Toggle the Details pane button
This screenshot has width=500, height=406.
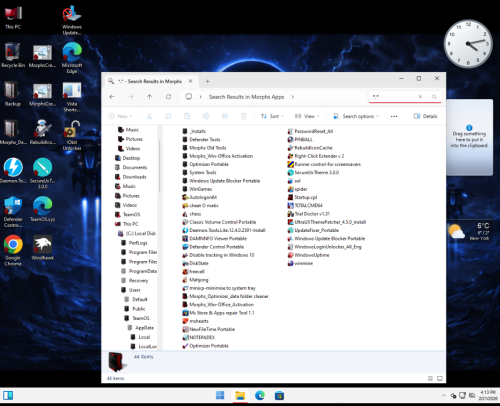[425, 116]
